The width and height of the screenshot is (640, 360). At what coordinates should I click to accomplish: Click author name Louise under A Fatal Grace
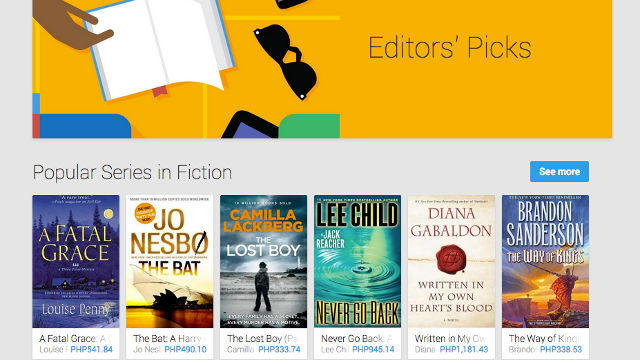[53, 350]
